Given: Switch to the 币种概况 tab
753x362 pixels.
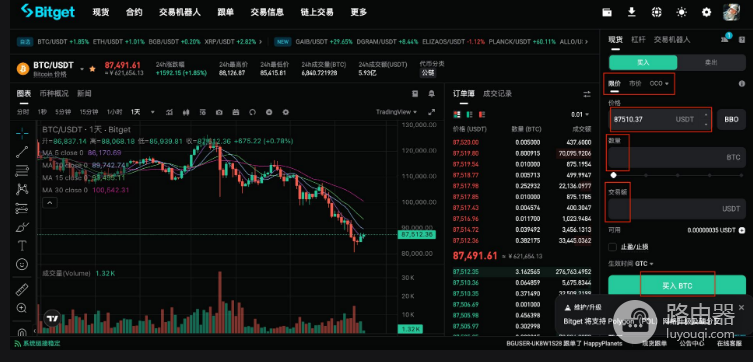Looking at the screenshot, I should point(54,93).
